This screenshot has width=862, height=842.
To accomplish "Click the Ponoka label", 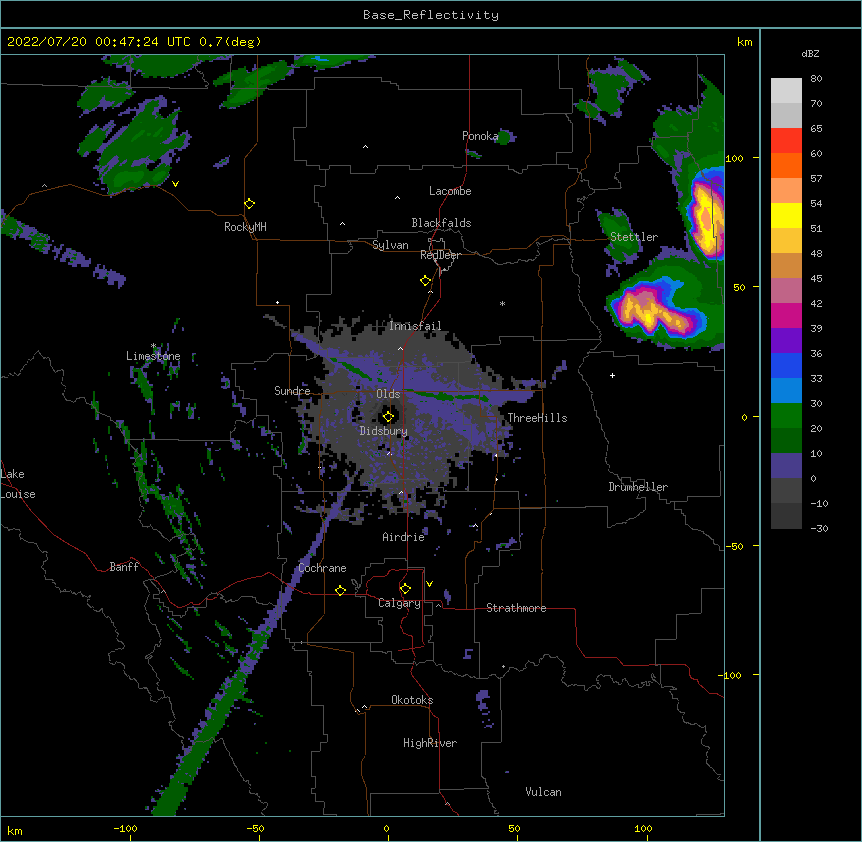I will coord(480,136).
